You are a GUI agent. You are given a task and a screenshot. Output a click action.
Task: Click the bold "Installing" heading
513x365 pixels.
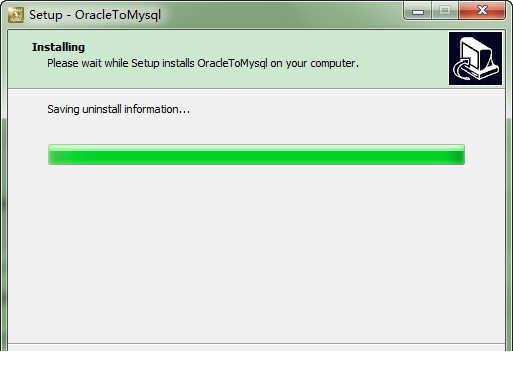[x=58, y=47]
